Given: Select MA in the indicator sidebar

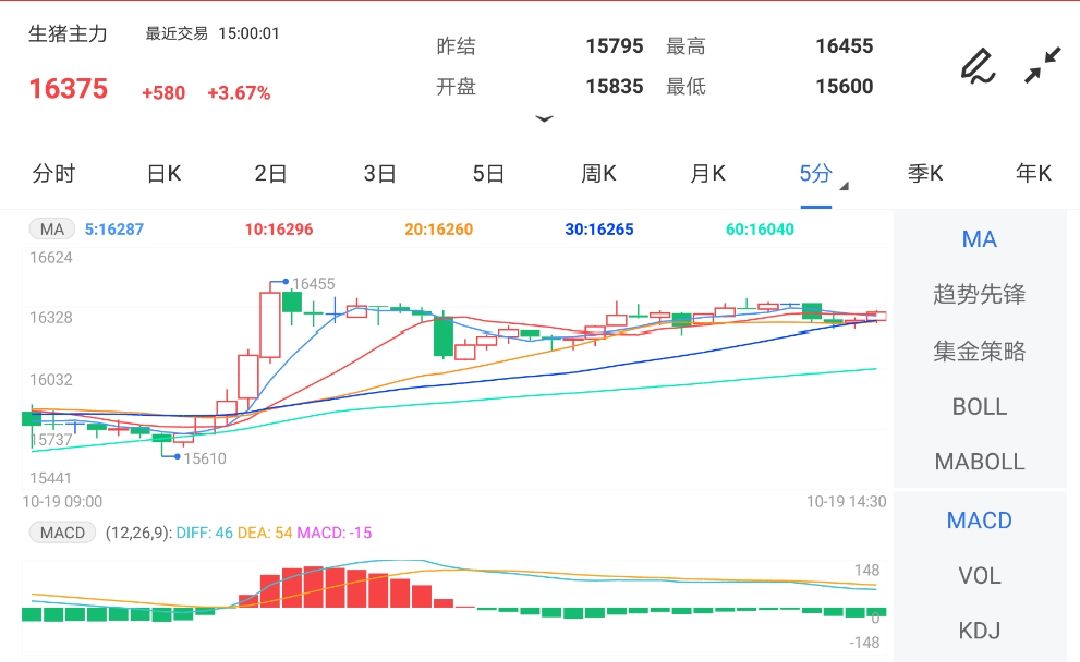Looking at the screenshot, I should (x=979, y=240).
